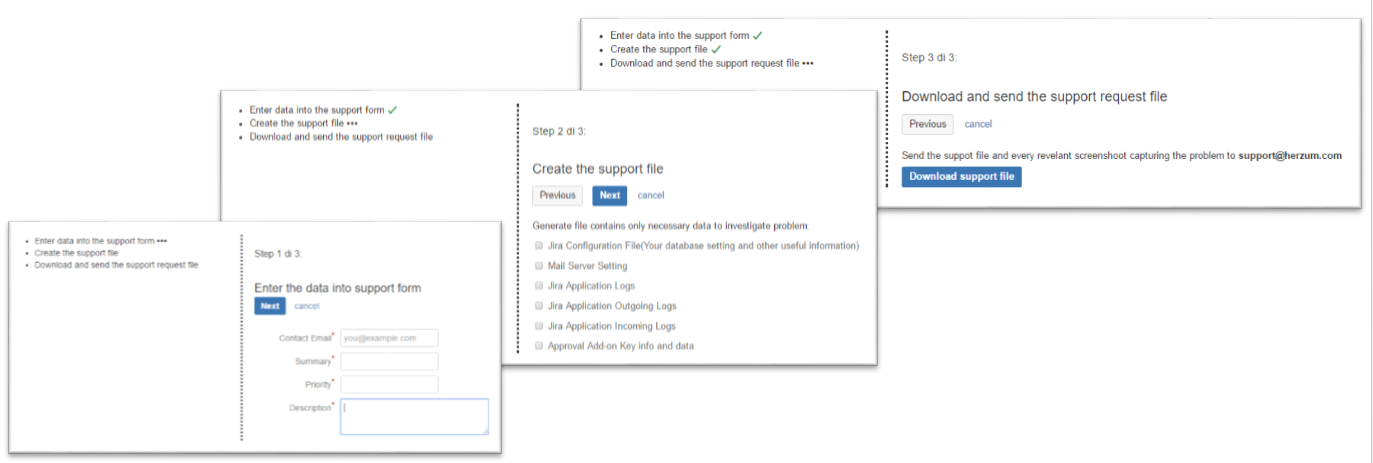Click inside the Description text area
The width and height of the screenshot is (1373, 463).
click(414, 416)
